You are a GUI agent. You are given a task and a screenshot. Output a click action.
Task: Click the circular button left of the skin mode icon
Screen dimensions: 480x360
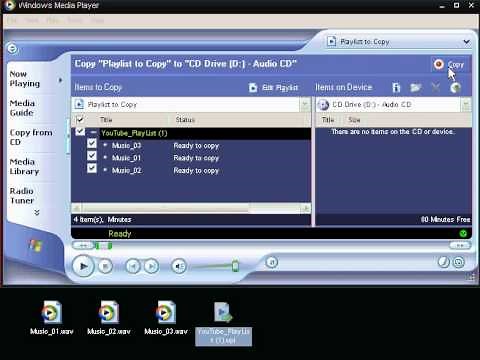point(444,262)
